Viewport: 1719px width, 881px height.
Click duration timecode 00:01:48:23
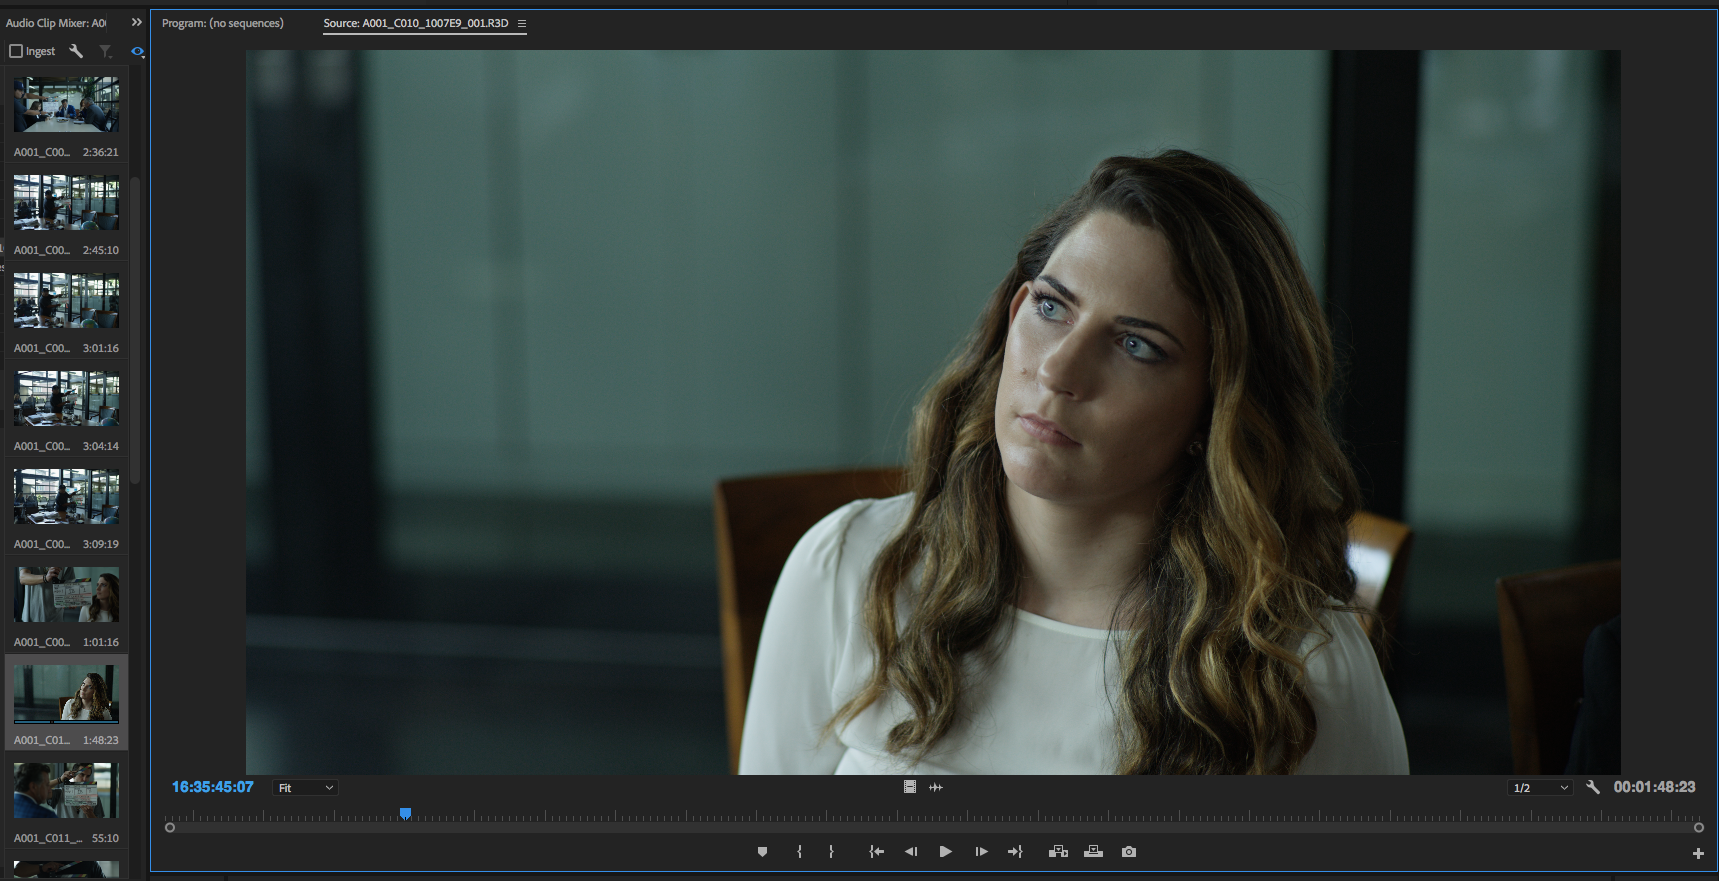[1654, 787]
